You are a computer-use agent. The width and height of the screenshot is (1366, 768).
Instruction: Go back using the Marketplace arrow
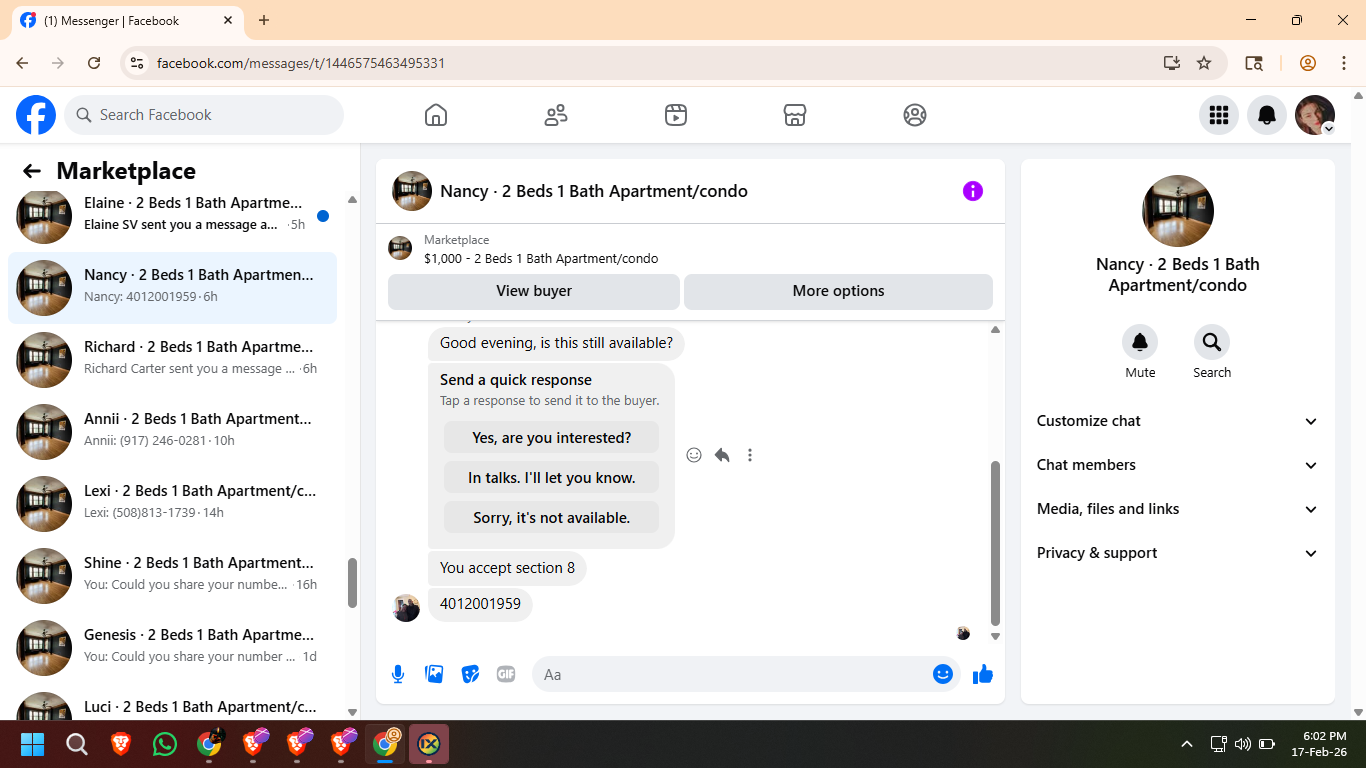tap(32, 171)
